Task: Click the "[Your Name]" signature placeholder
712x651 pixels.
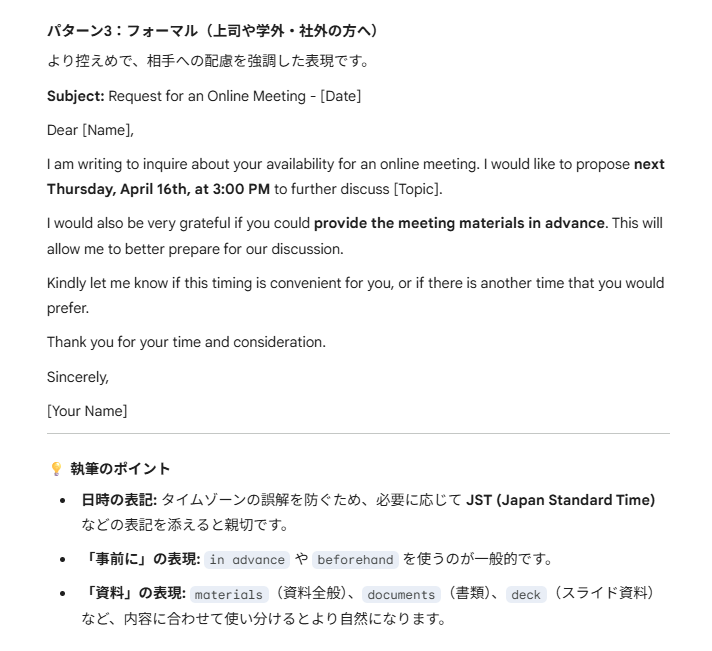Action: [87, 411]
